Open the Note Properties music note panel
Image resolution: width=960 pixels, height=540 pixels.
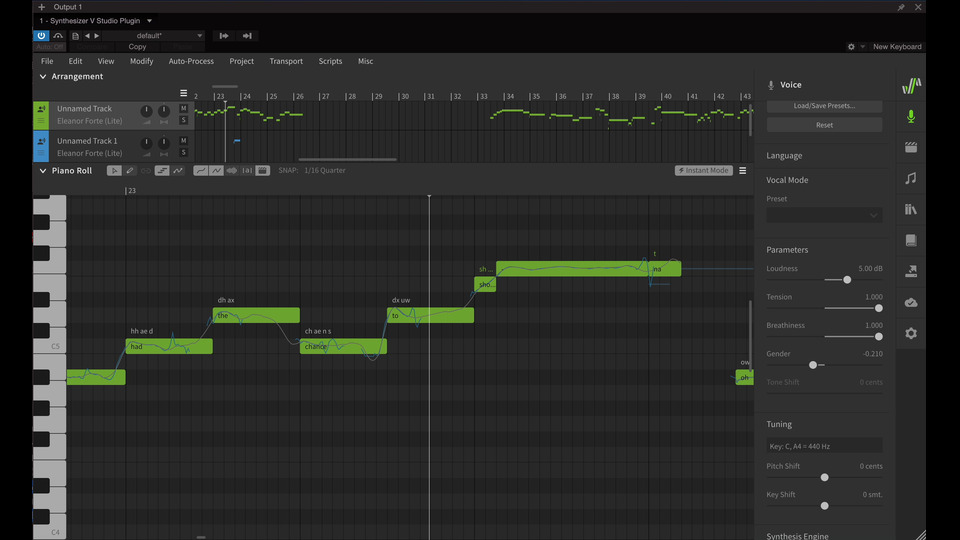[x=911, y=178]
